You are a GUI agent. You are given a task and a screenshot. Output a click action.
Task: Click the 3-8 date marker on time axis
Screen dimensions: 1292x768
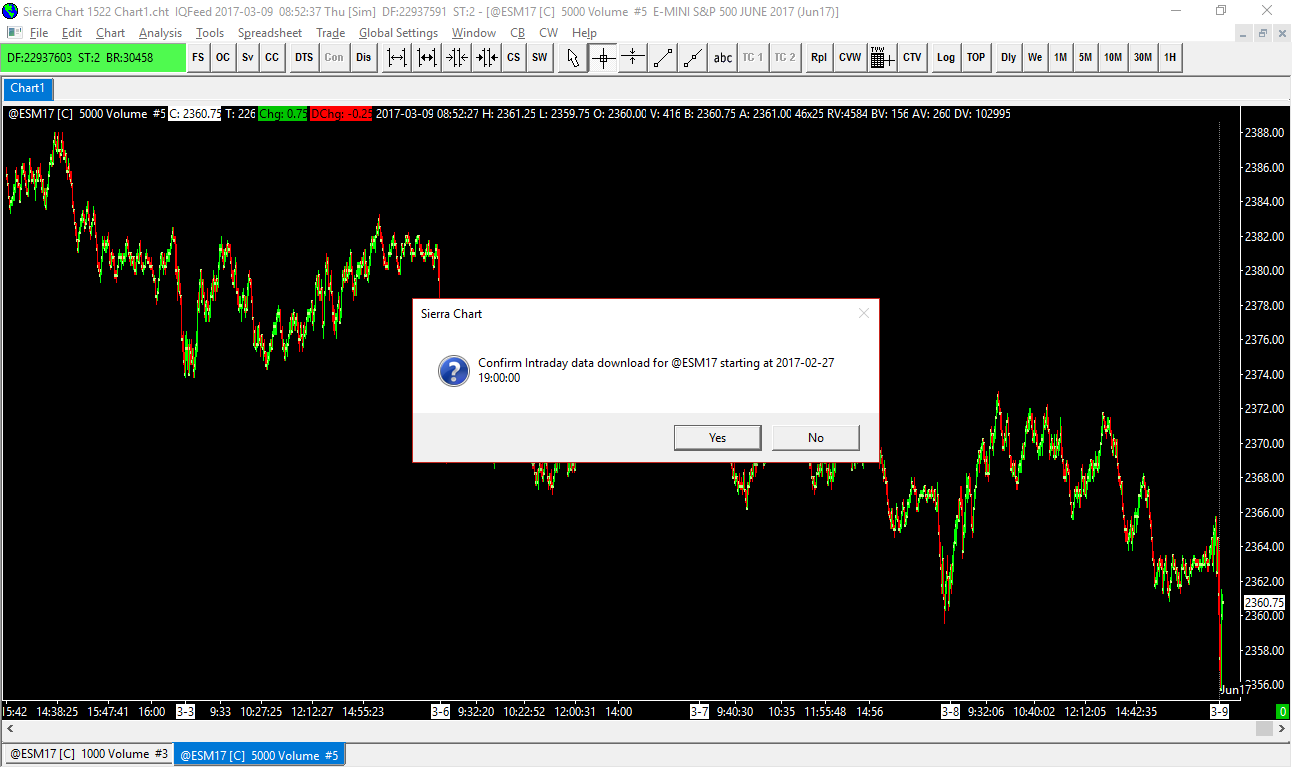click(950, 712)
